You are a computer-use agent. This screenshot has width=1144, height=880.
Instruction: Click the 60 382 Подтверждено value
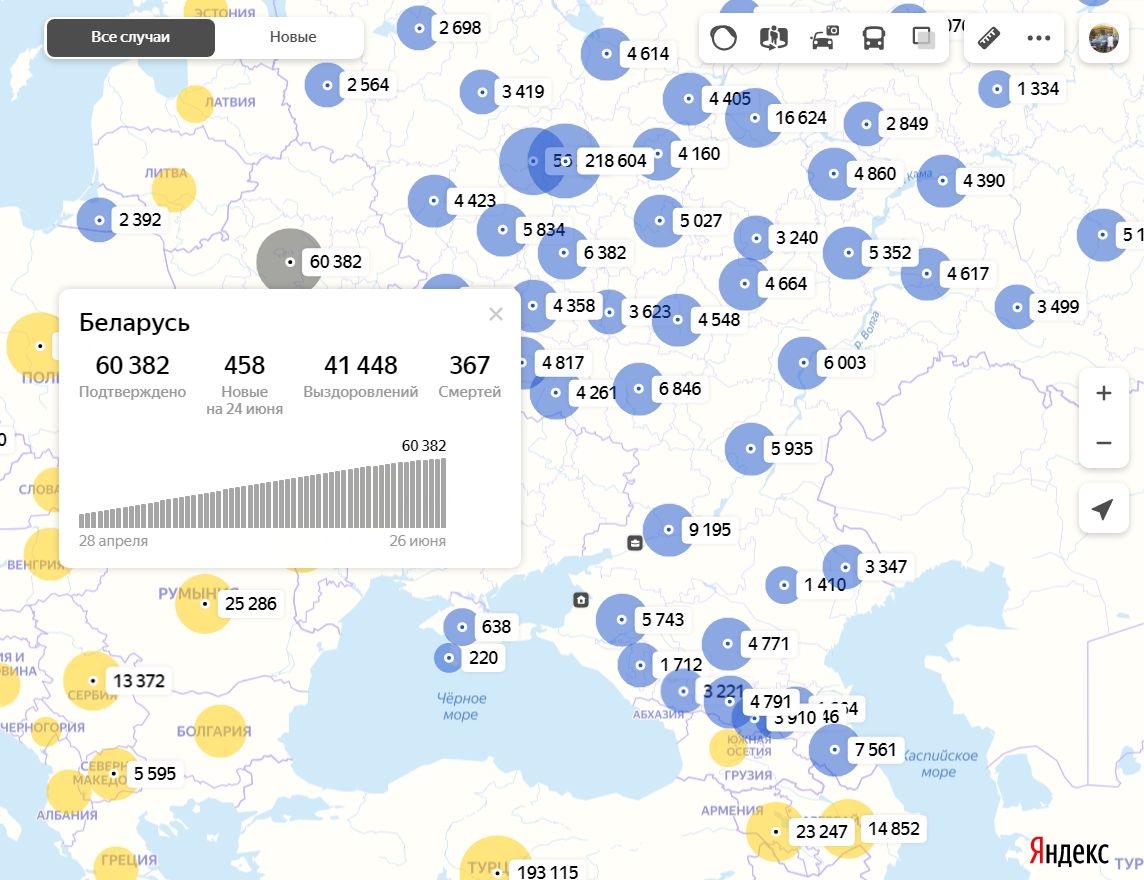pos(132,365)
